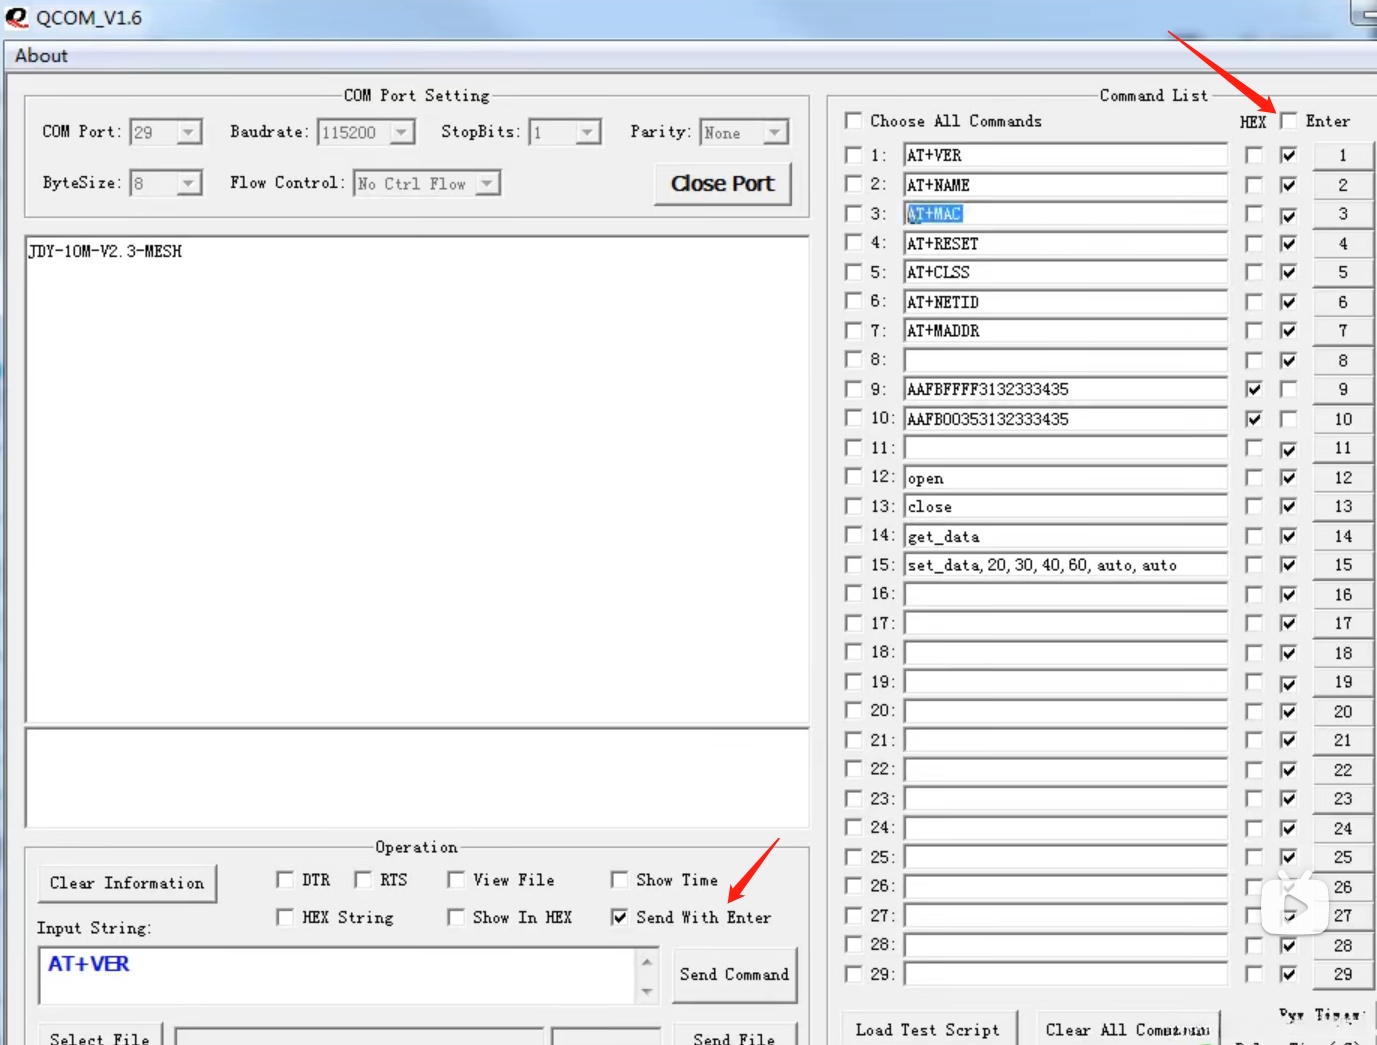Uncheck the HEX checkbox for row 10
The height and width of the screenshot is (1045, 1377).
tap(1254, 419)
